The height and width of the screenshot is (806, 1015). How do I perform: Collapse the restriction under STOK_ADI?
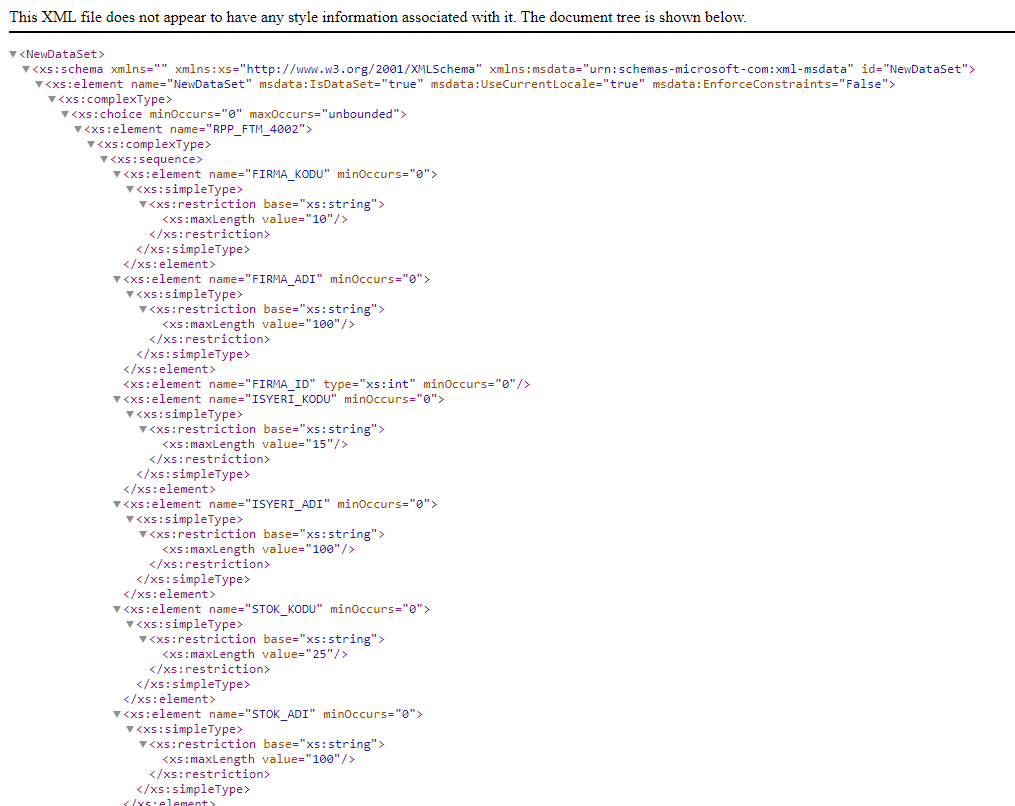[x=143, y=744]
